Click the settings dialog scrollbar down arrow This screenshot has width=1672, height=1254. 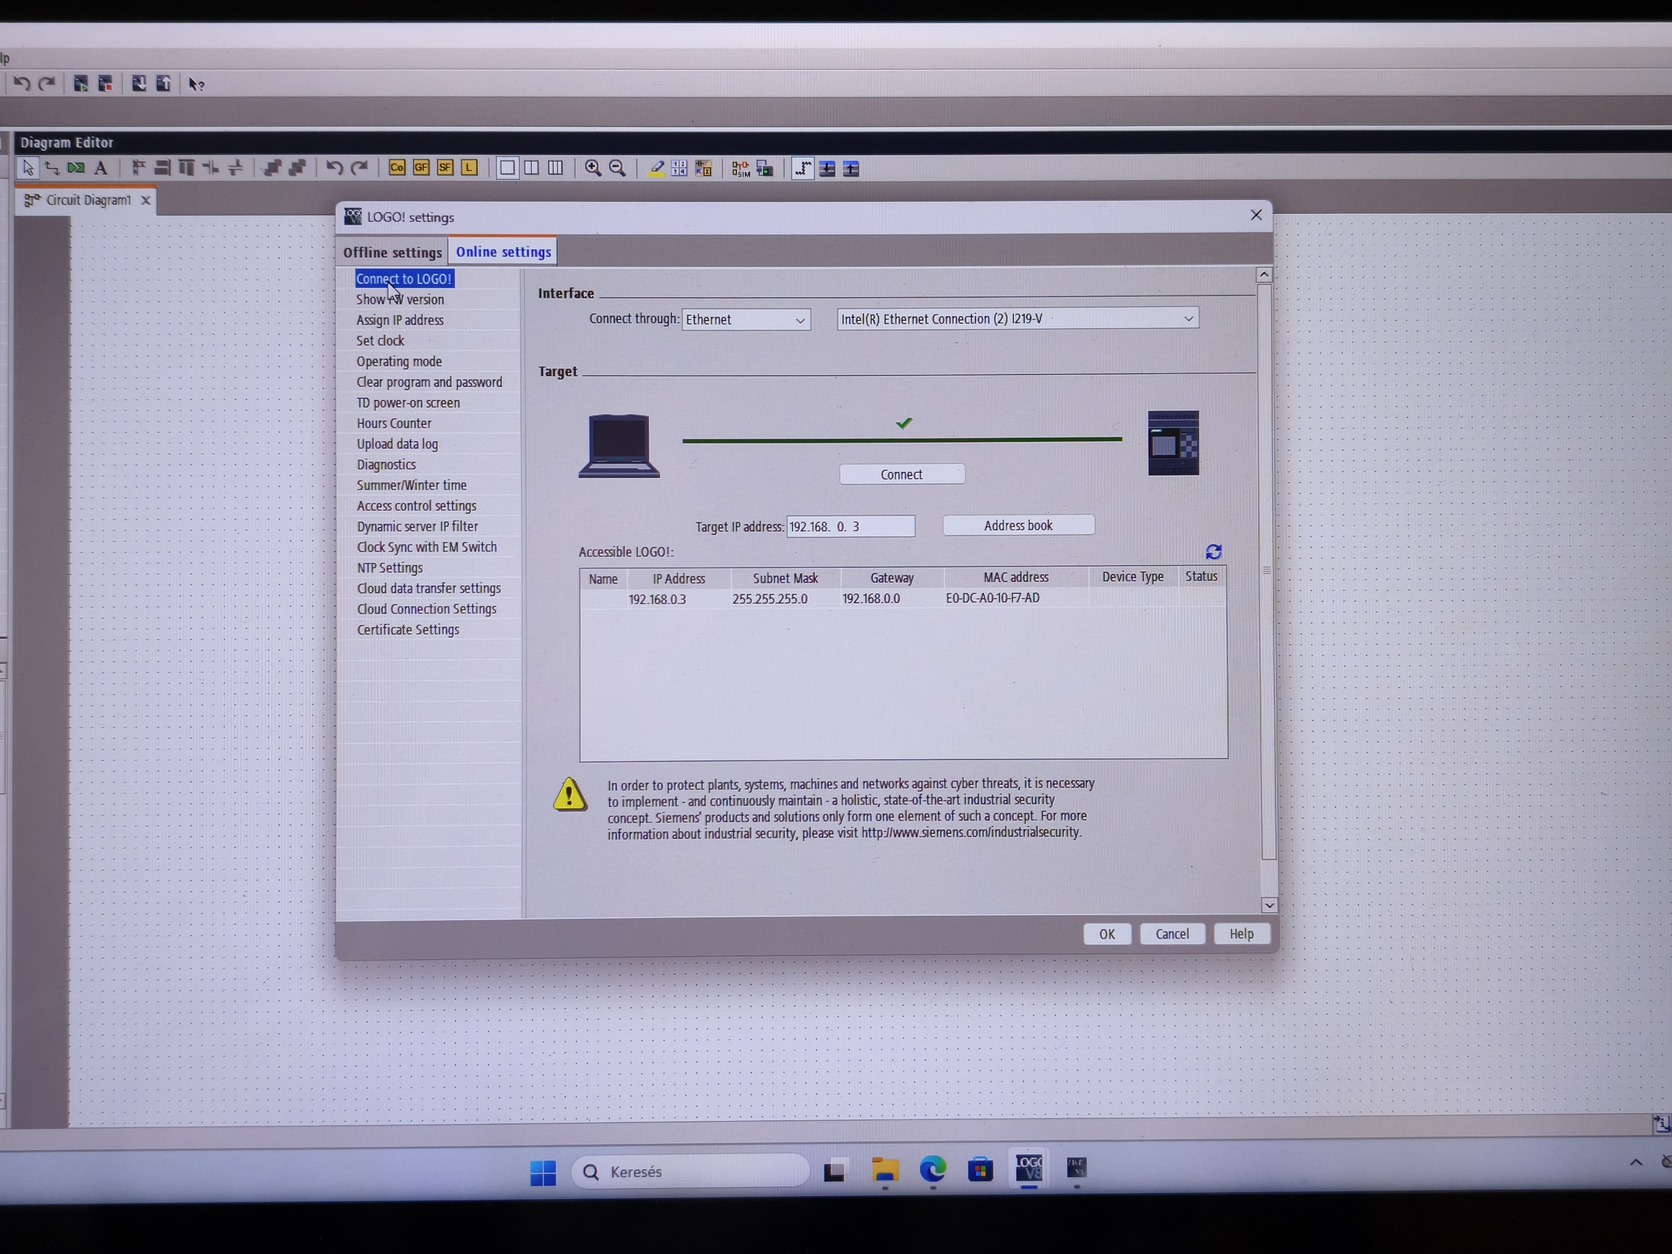point(1269,905)
